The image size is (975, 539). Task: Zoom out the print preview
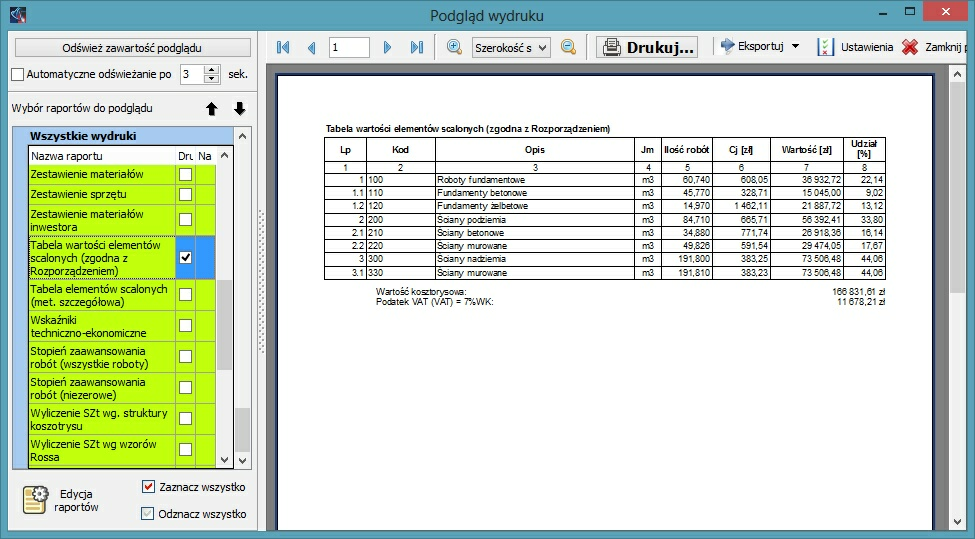pos(568,47)
